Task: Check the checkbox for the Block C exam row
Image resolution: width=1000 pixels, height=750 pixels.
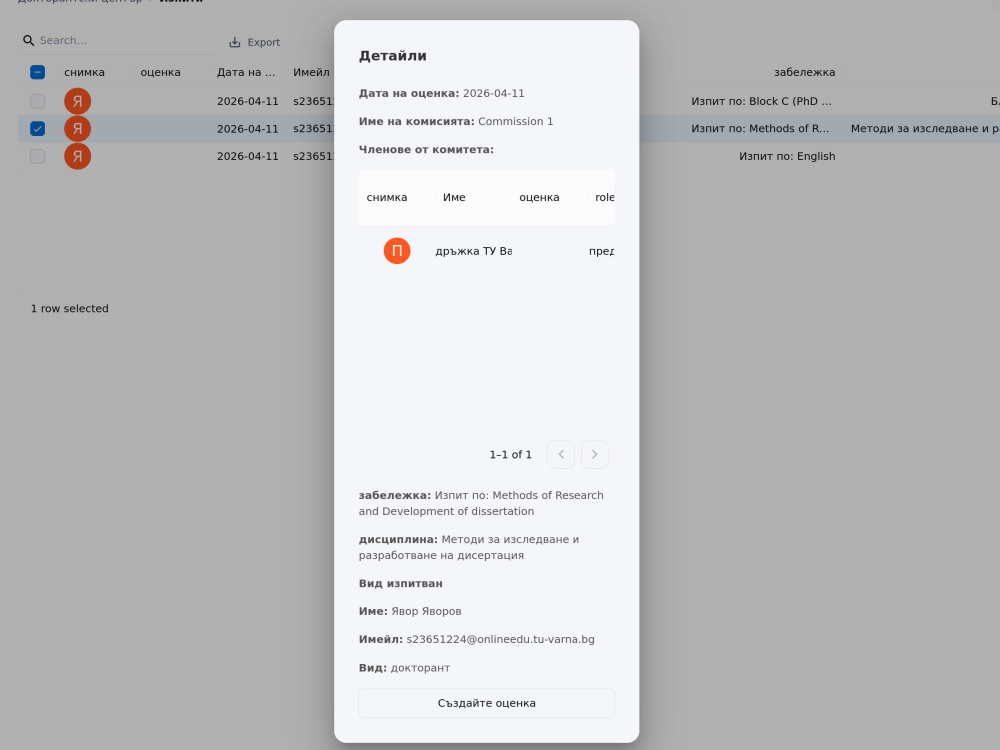Action: click(x=38, y=101)
